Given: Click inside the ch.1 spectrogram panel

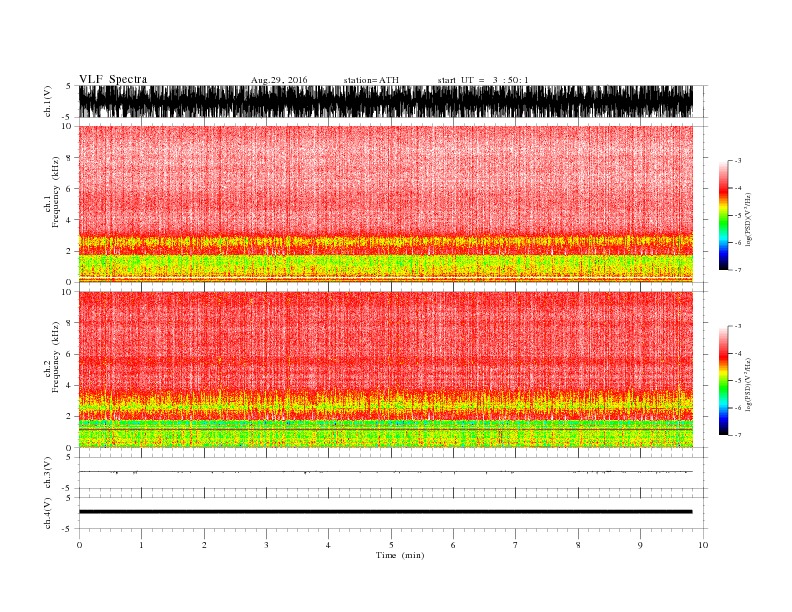Looking at the screenshot, I should (385, 204).
